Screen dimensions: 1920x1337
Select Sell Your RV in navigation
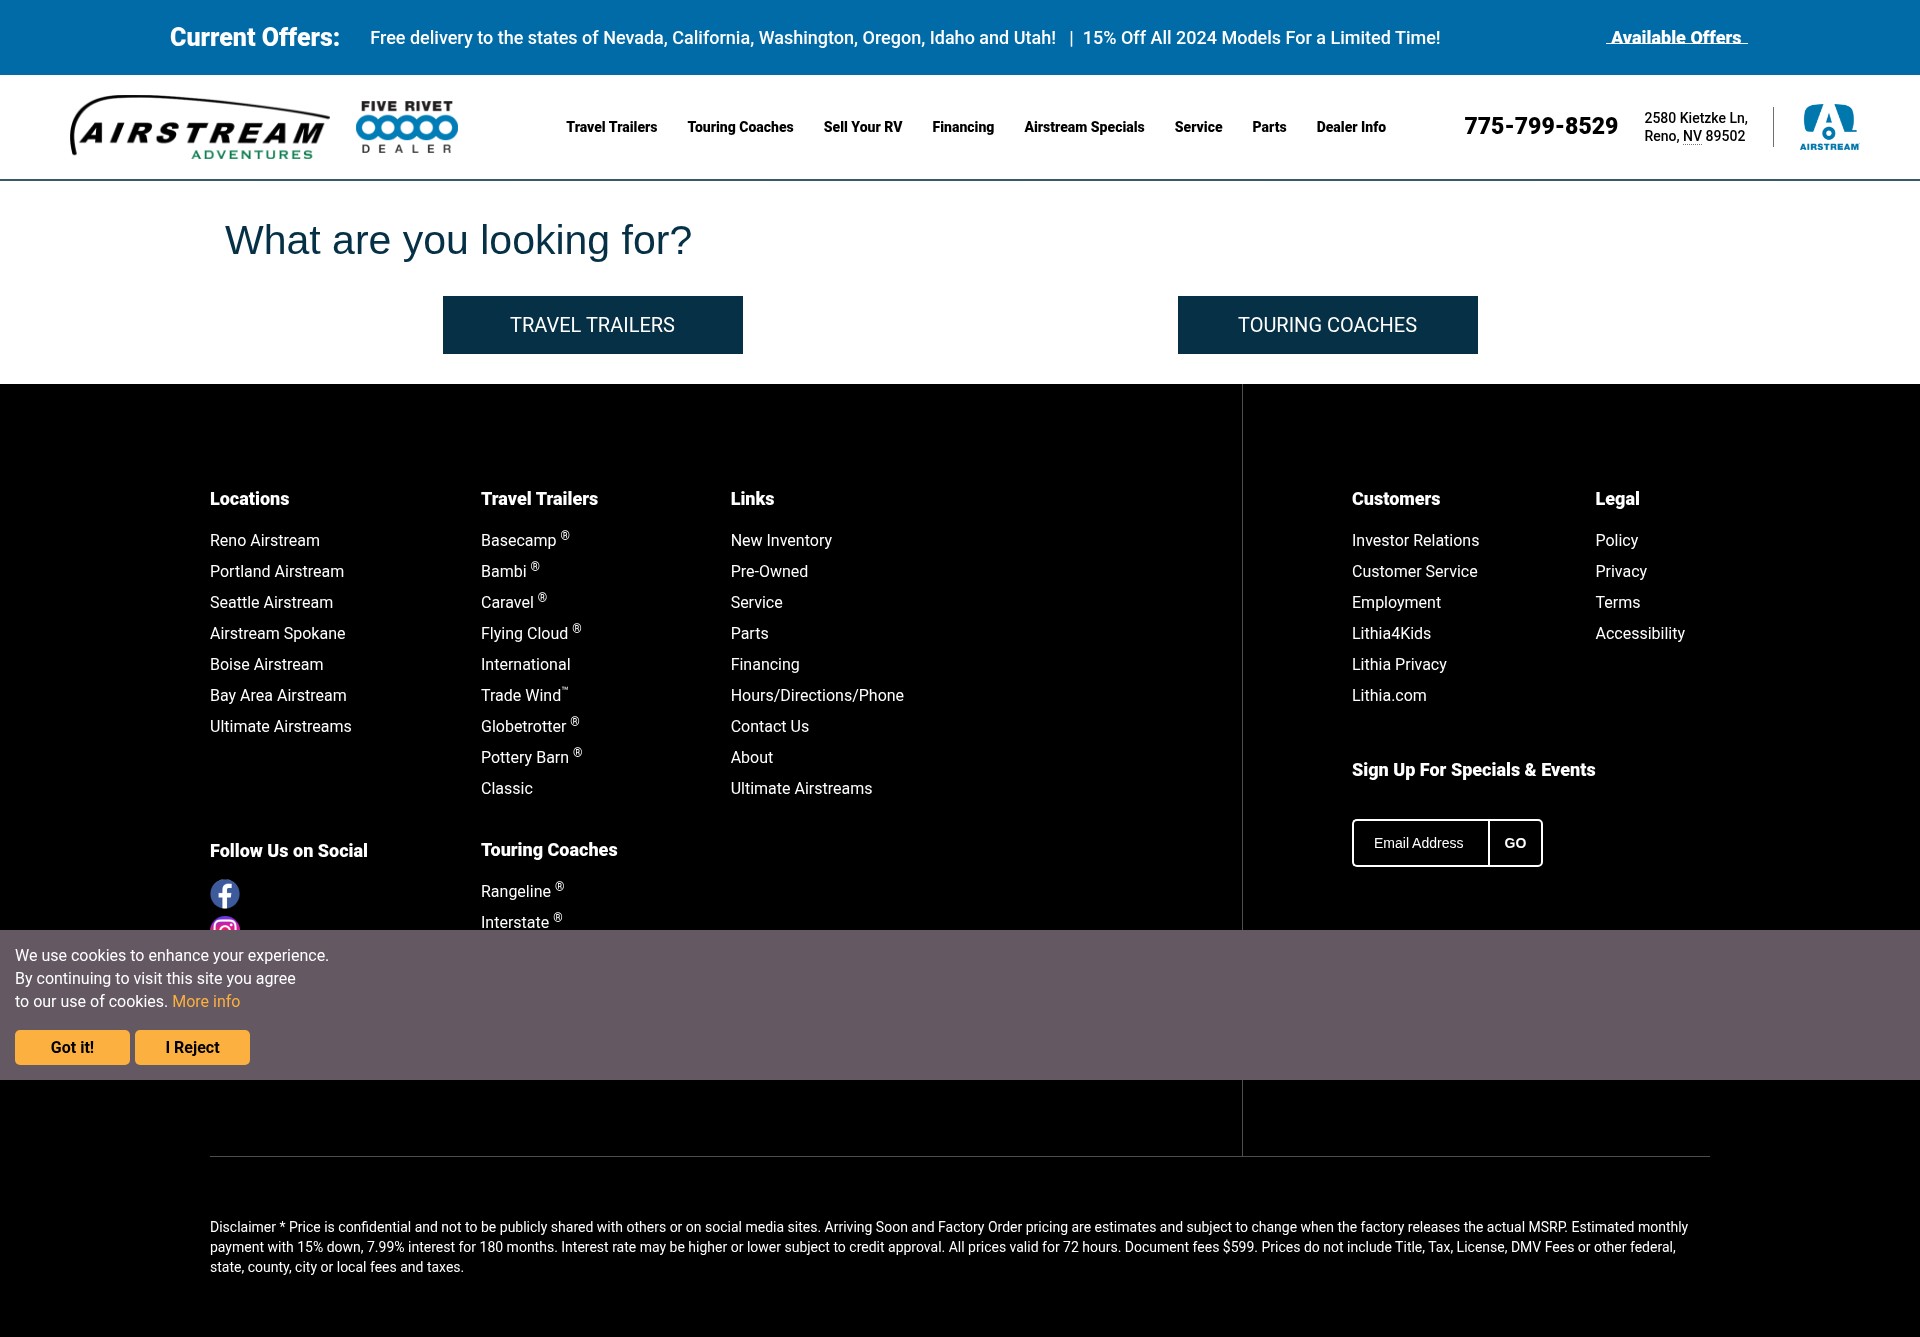click(x=863, y=127)
